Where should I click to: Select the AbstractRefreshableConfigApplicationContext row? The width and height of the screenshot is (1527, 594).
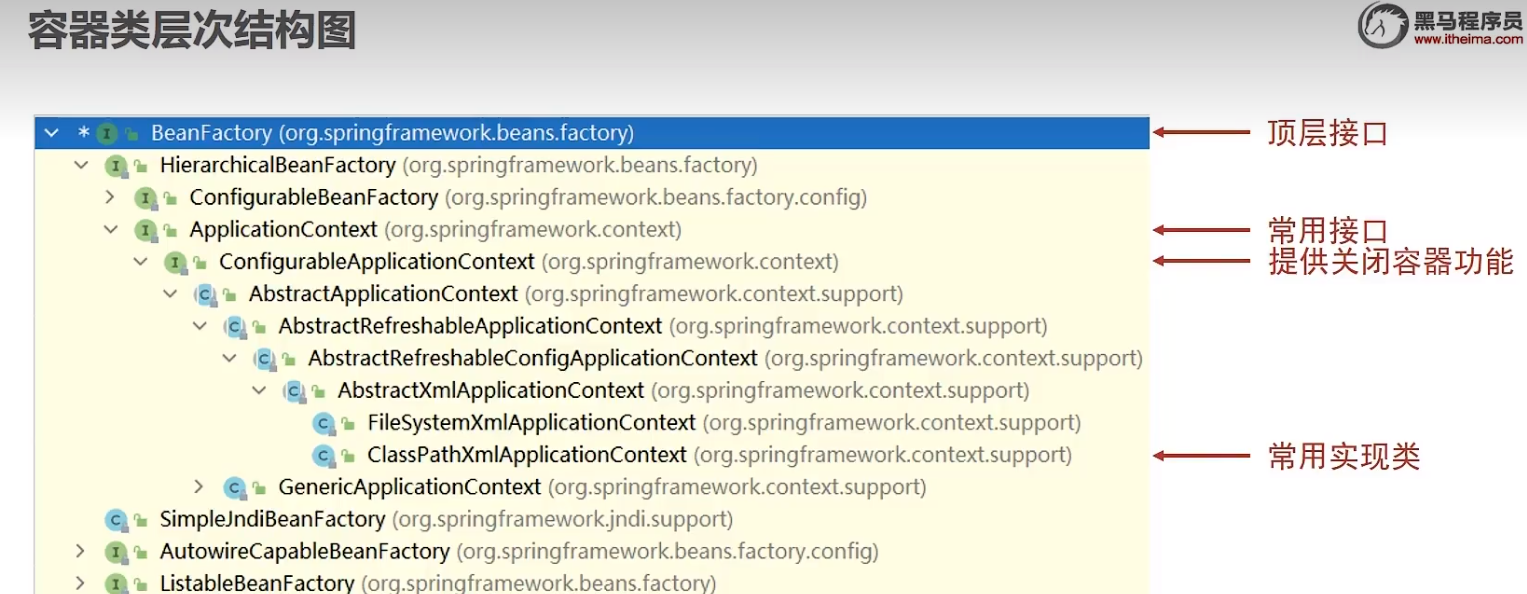tap(532, 358)
